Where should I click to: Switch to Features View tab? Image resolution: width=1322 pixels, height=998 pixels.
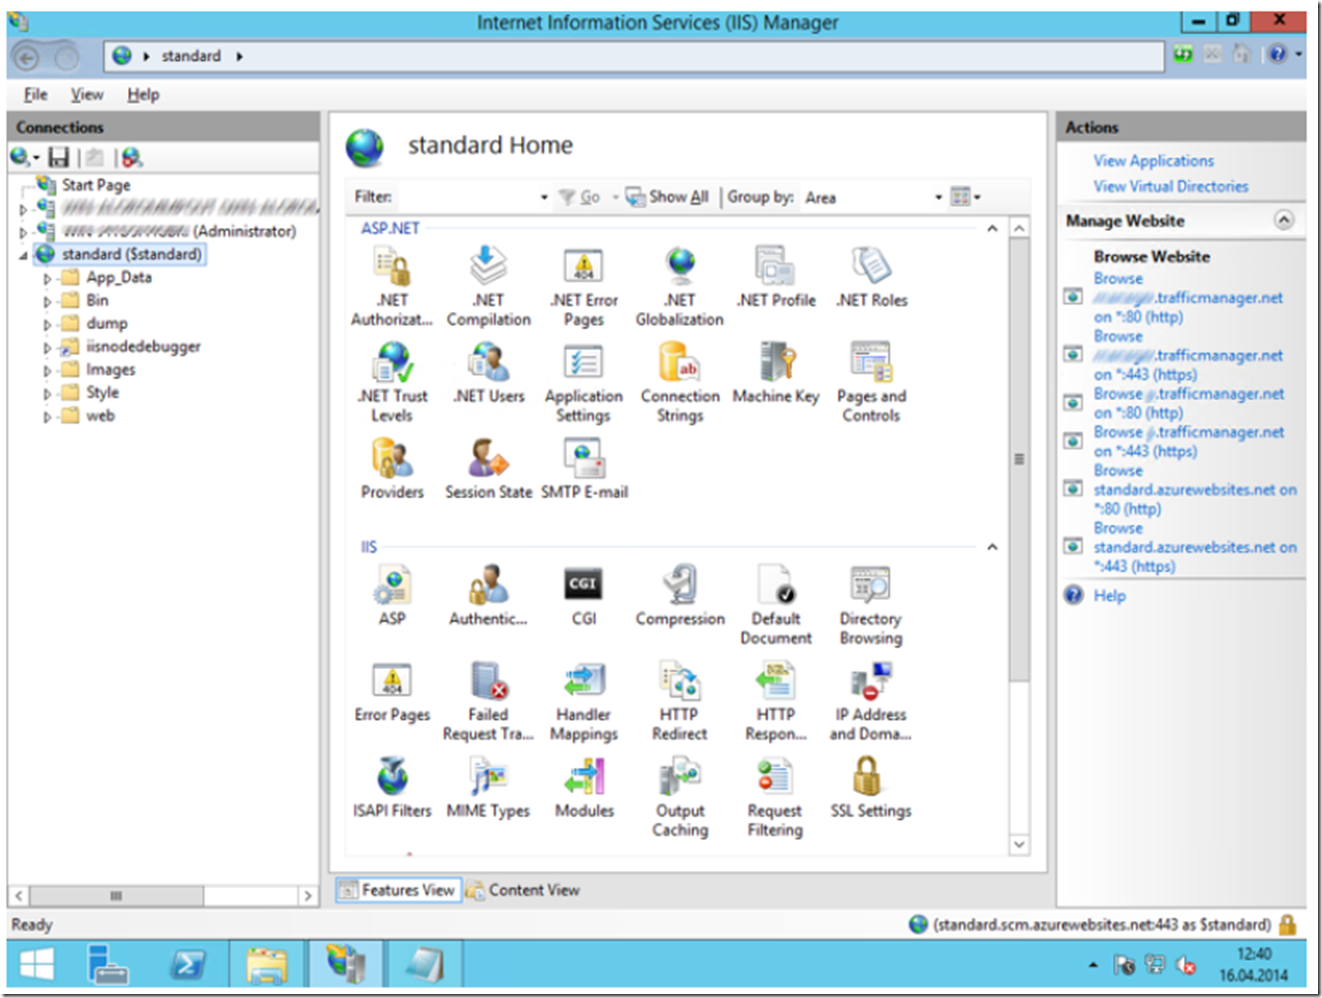[397, 889]
